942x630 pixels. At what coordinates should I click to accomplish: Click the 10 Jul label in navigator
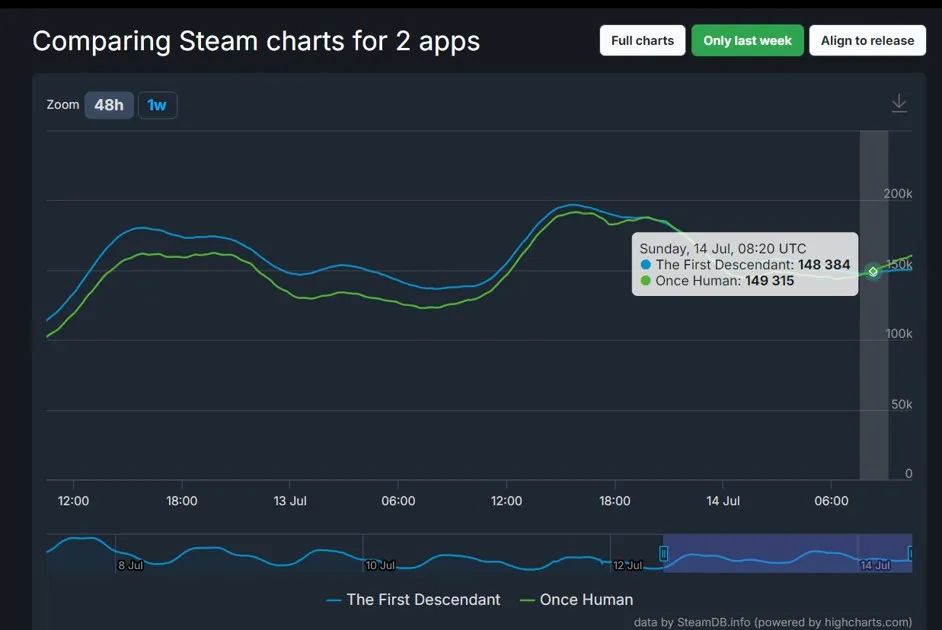(x=380, y=565)
